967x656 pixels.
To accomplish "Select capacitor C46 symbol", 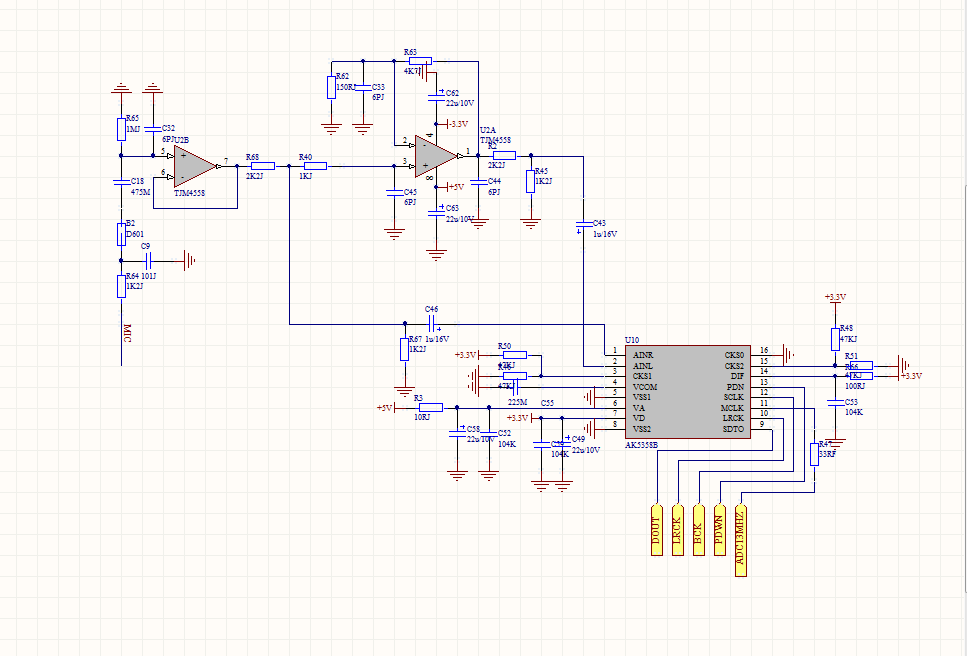I will point(433,323).
